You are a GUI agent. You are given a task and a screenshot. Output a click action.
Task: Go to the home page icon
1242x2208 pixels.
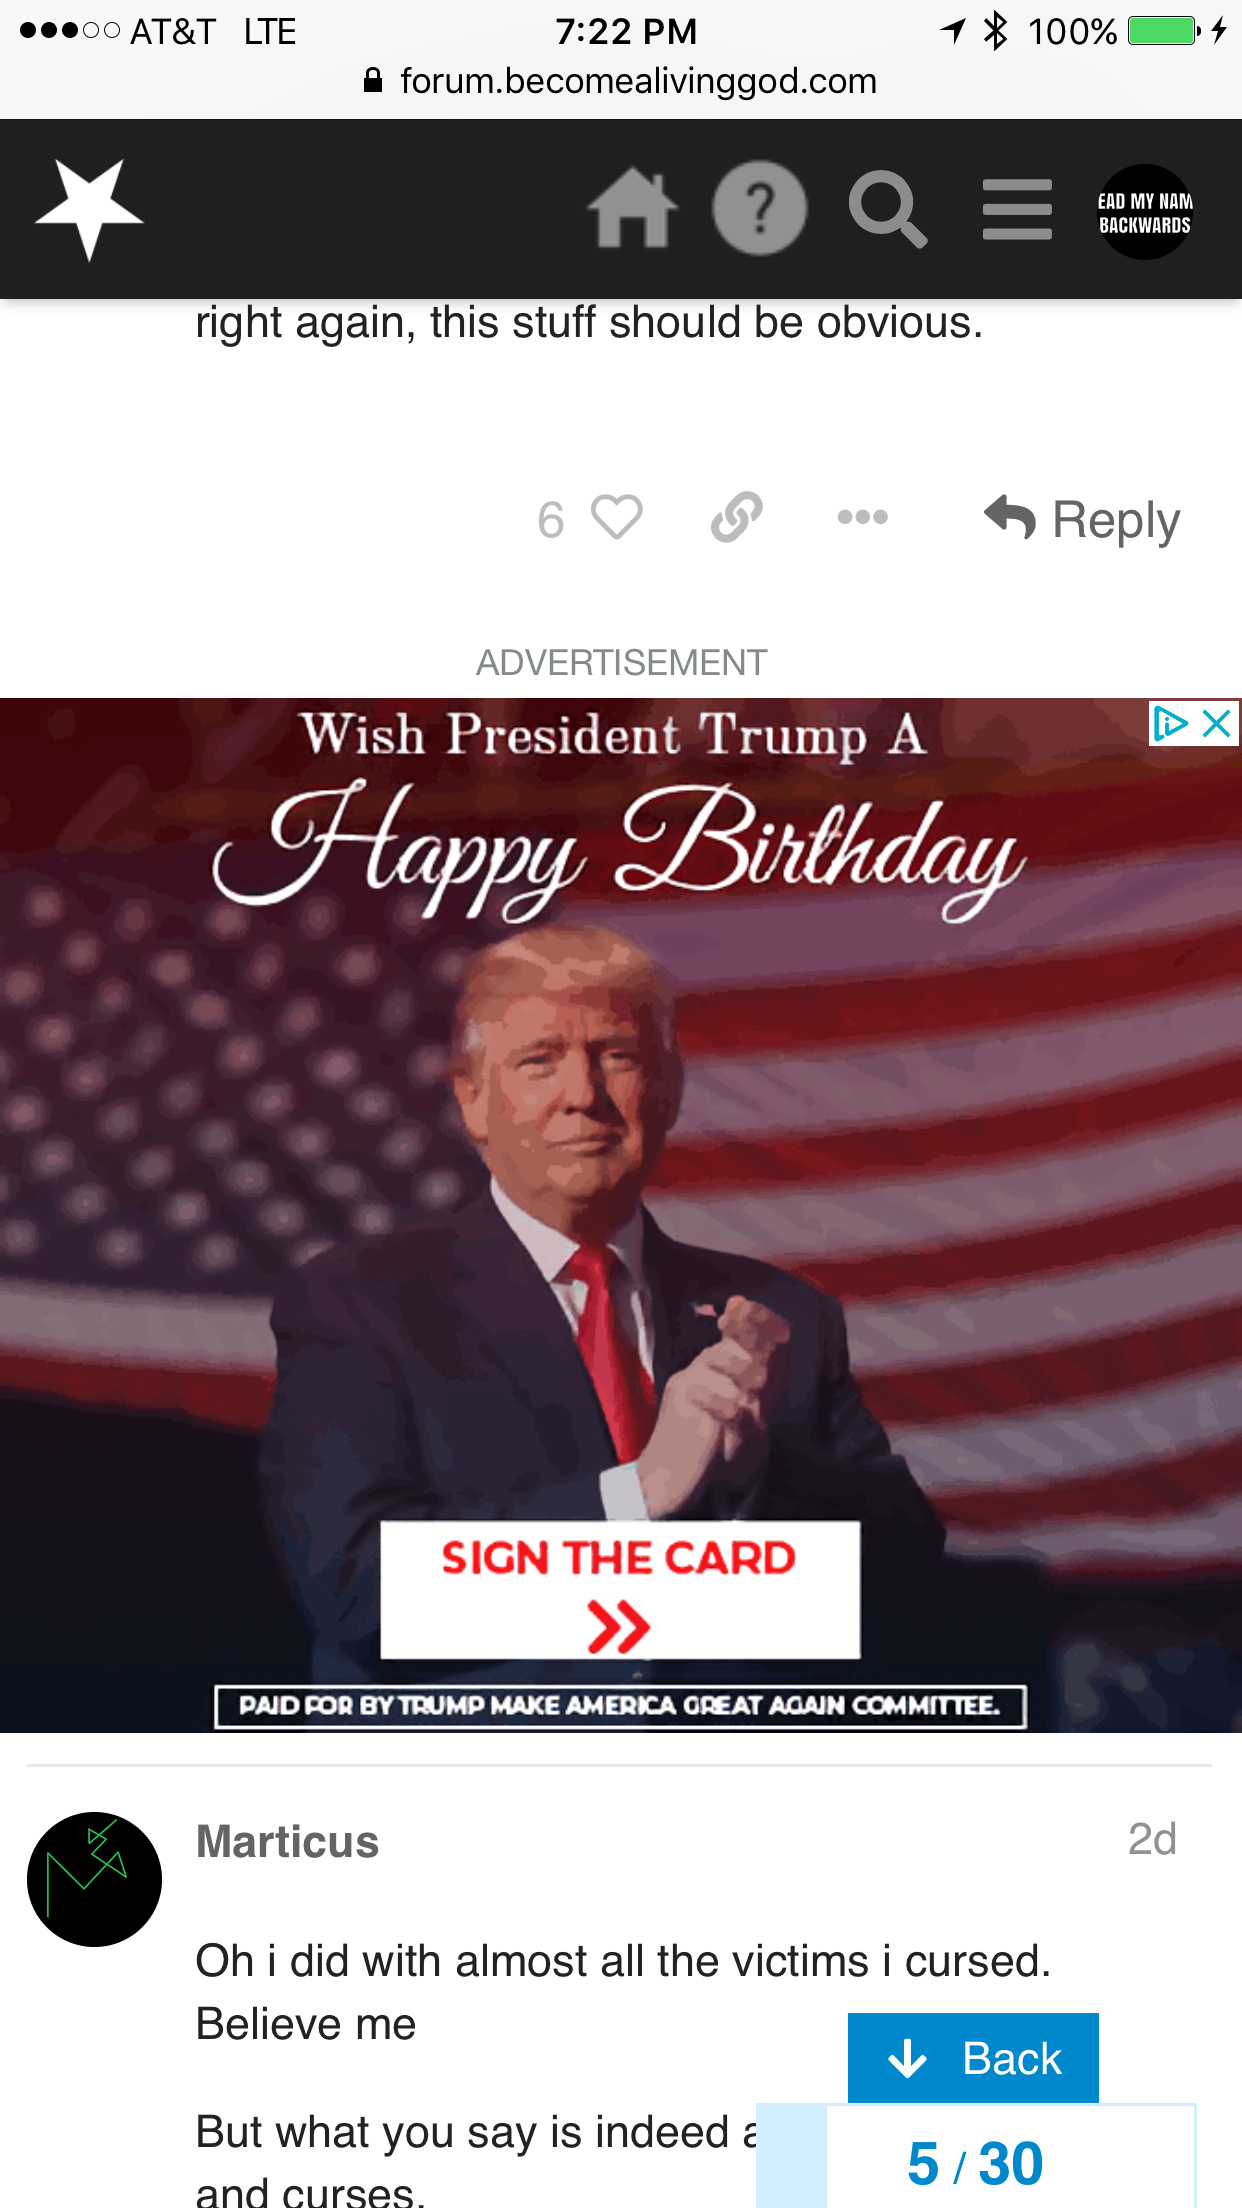click(x=632, y=208)
